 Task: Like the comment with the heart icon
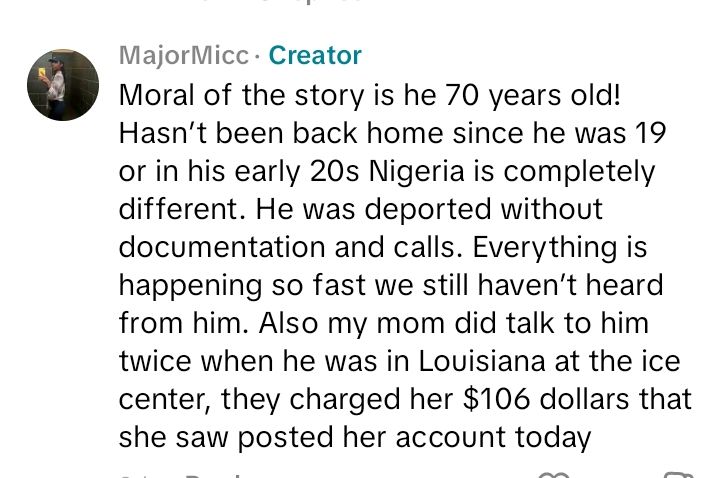[x=554, y=474]
